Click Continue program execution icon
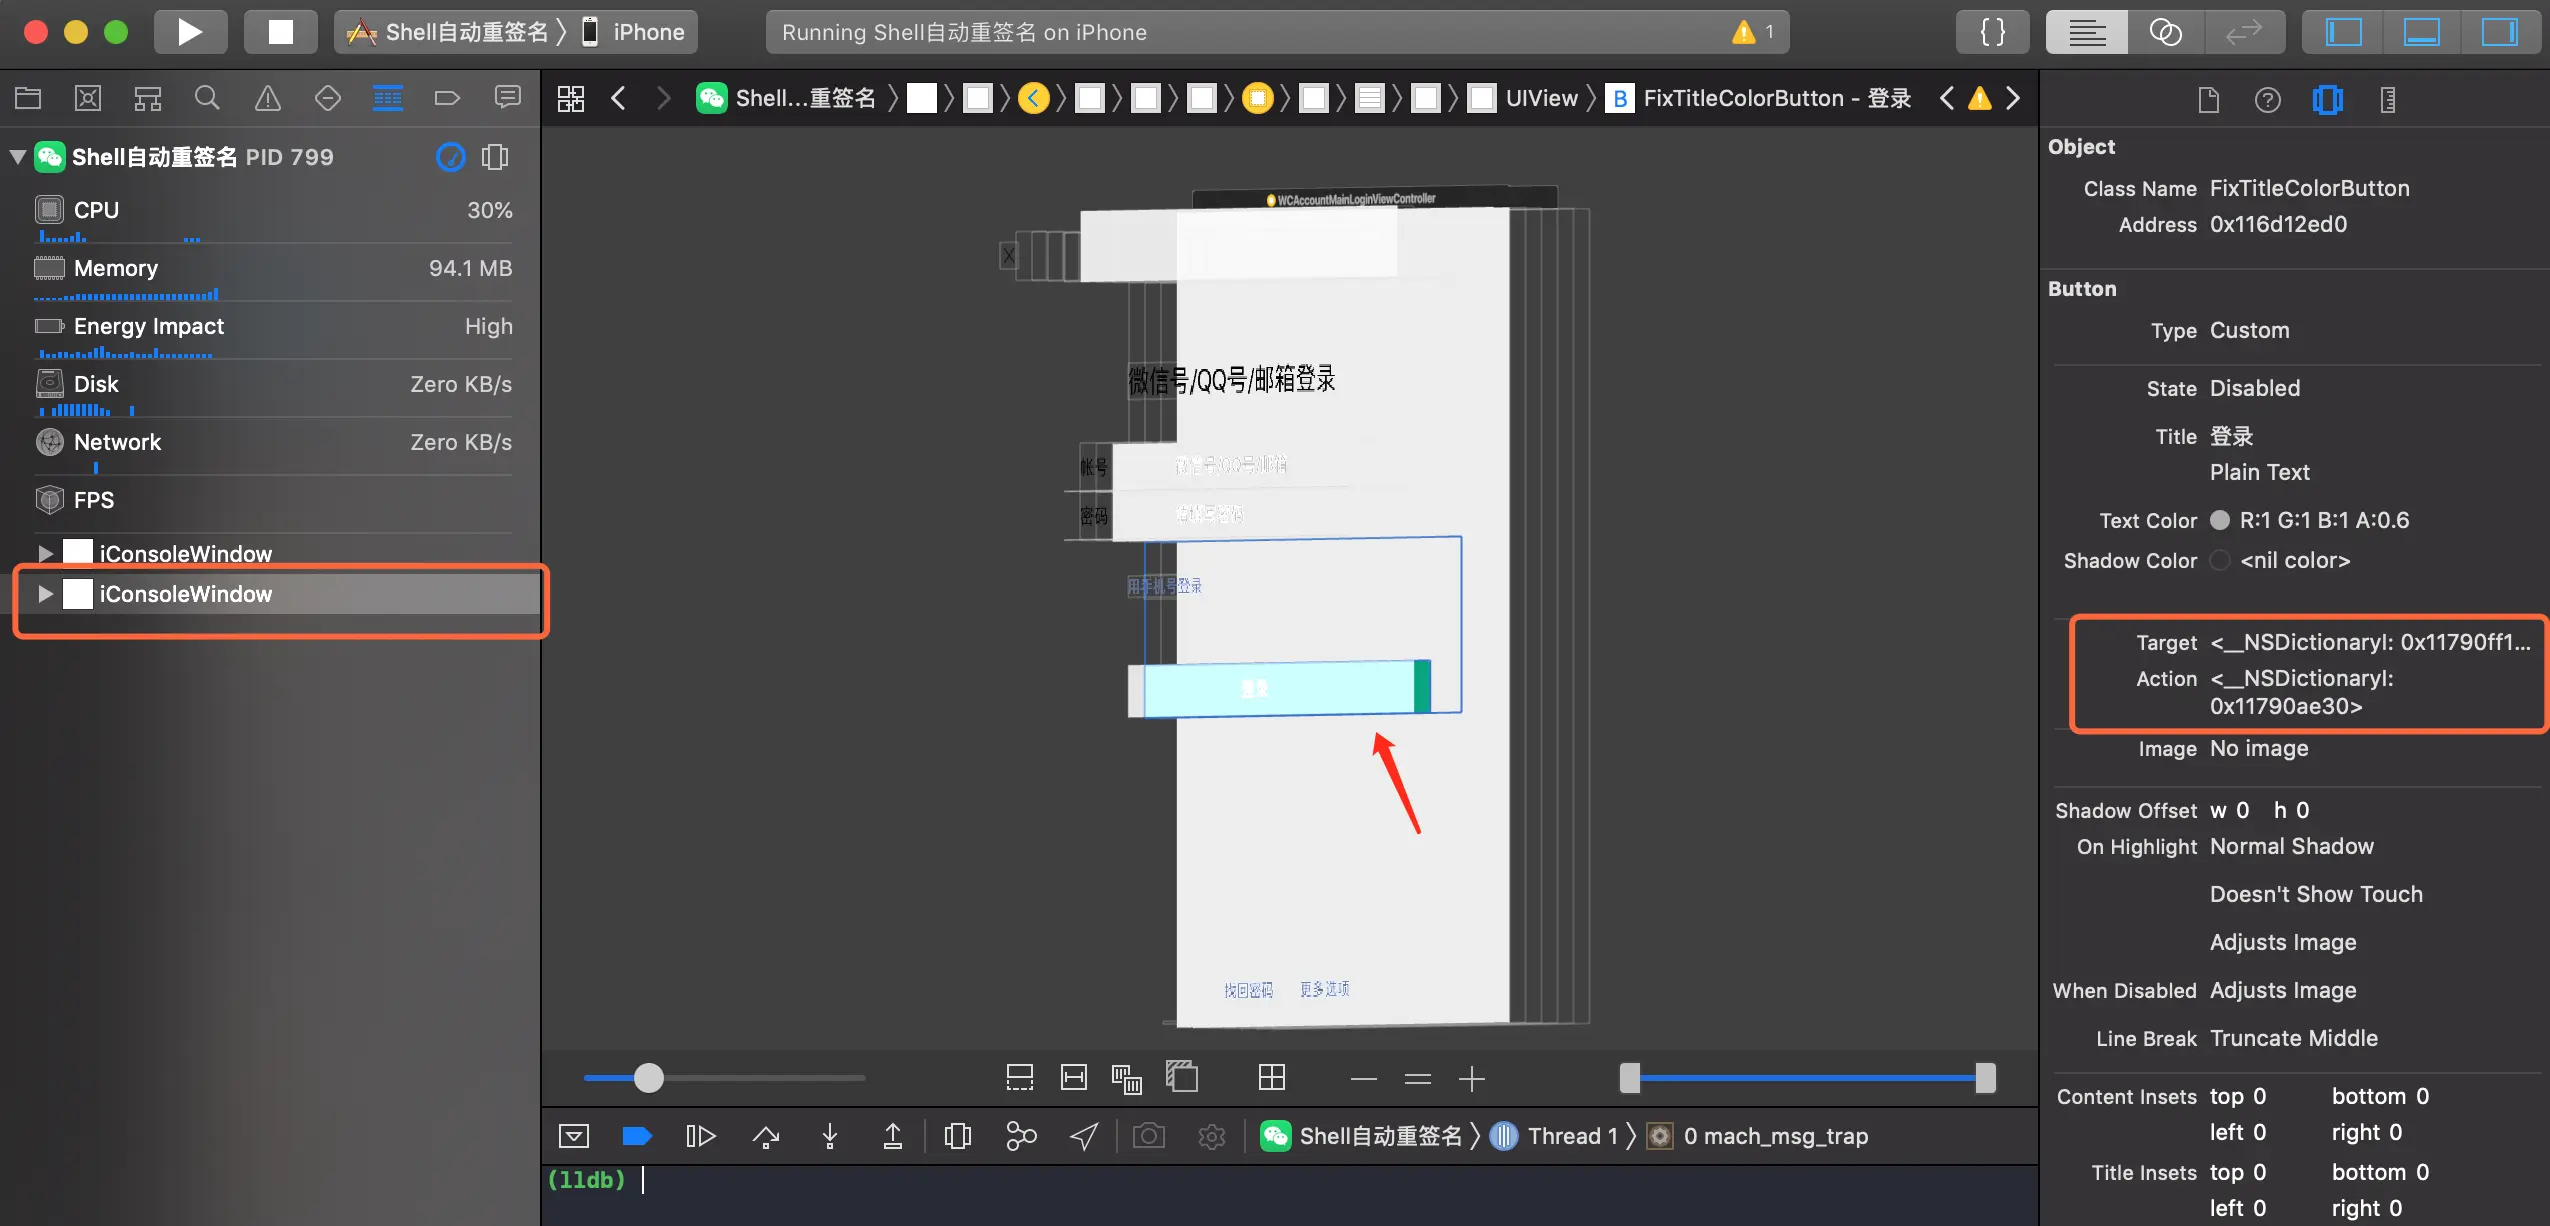This screenshot has height=1226, width=2550. click(700, 1136)
